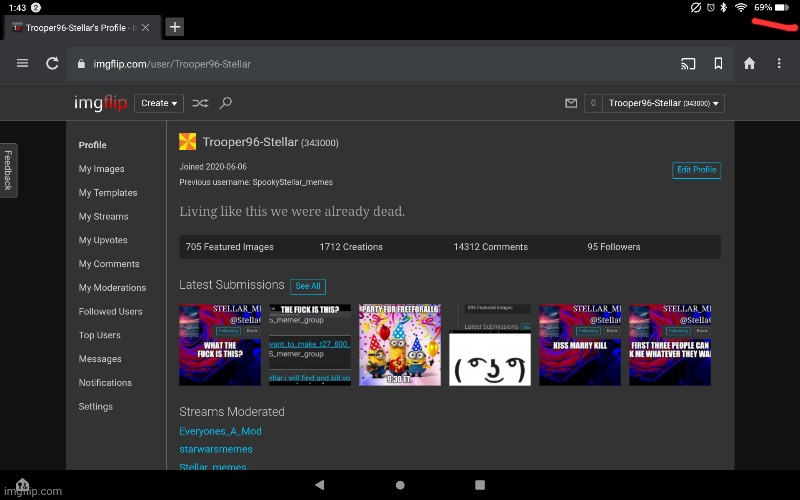Screen dimensions: 800x500
Task: Open My Upvotes in the sidebar
Action: (x=103, y=240)
